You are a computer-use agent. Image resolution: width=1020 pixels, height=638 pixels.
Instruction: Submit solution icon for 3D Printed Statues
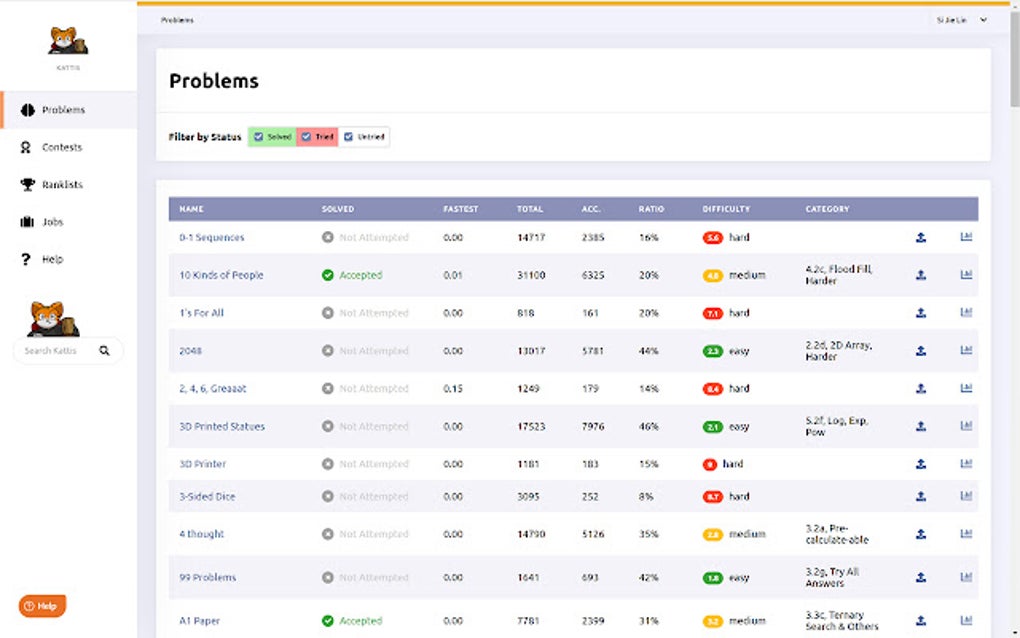coord(920,426)
